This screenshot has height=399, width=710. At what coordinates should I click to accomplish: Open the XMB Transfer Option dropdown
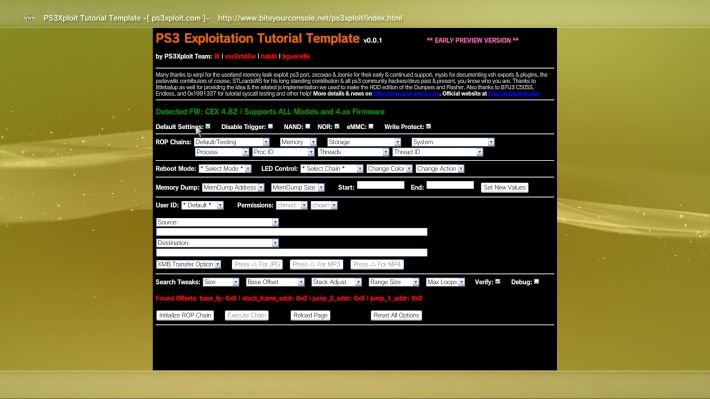coord(188,264)
